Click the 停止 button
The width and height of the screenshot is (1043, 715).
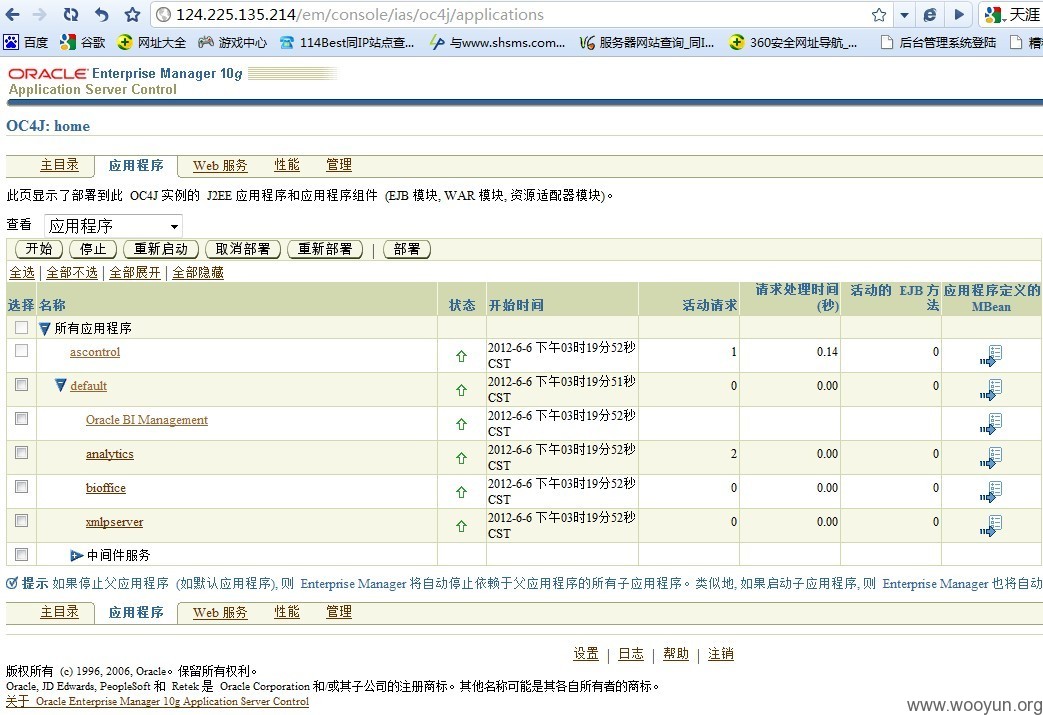click(x=93, y=249)
